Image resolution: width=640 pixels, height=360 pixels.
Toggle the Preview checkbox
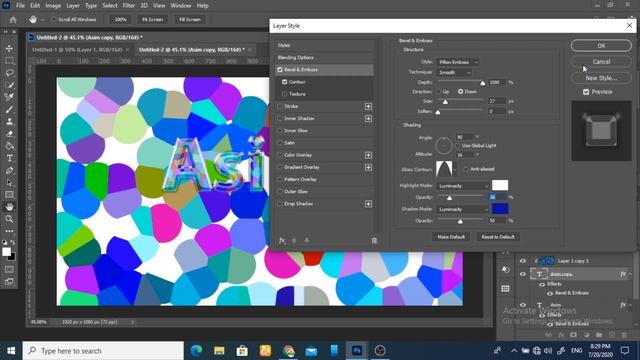click(x=586, y=92)
